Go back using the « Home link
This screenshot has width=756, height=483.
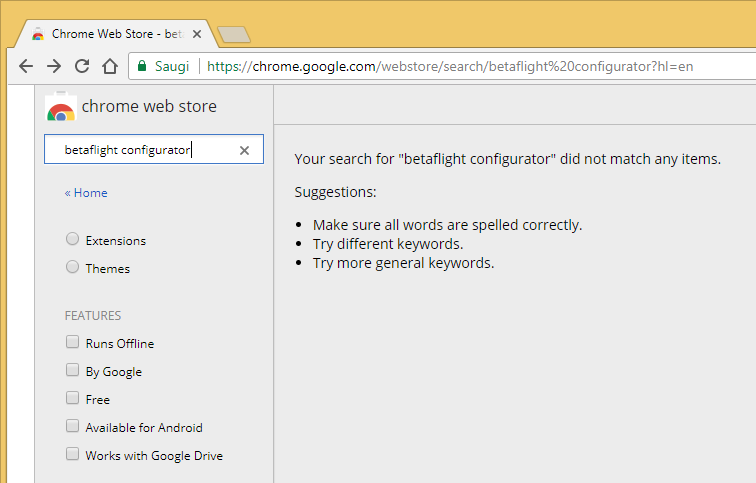[x=86, y=193]
